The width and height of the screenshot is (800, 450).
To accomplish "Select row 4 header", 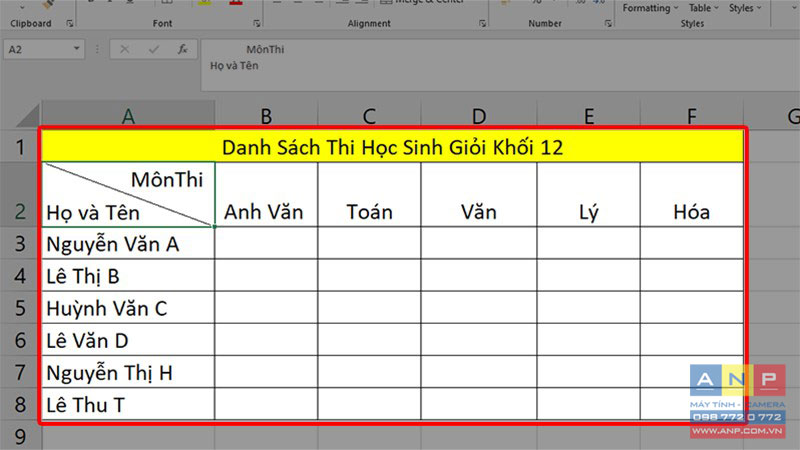I will coord(20,276).
